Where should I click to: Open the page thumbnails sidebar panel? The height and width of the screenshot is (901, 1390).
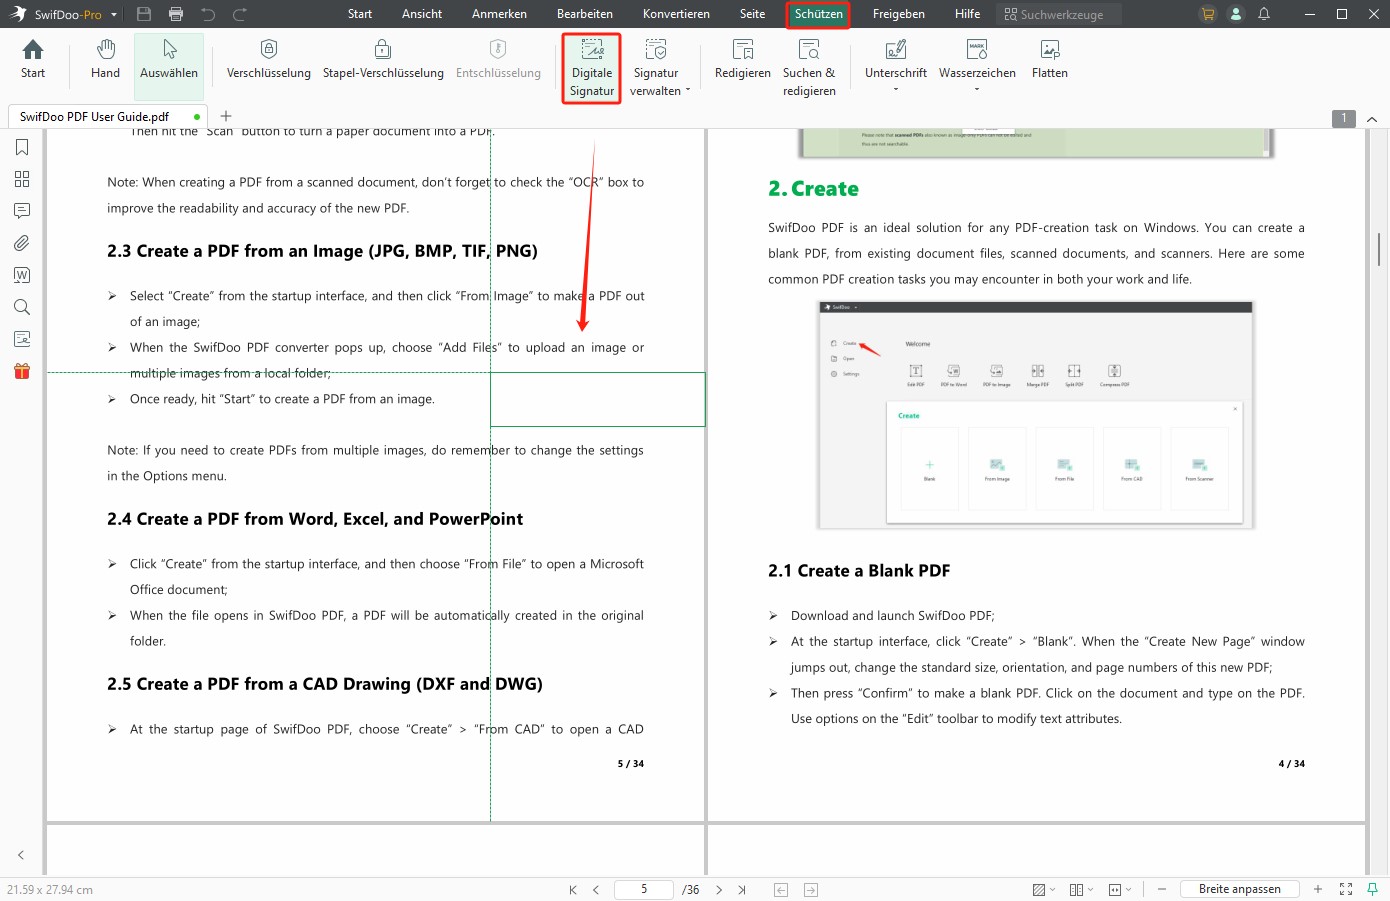click(x=22, y=179)
